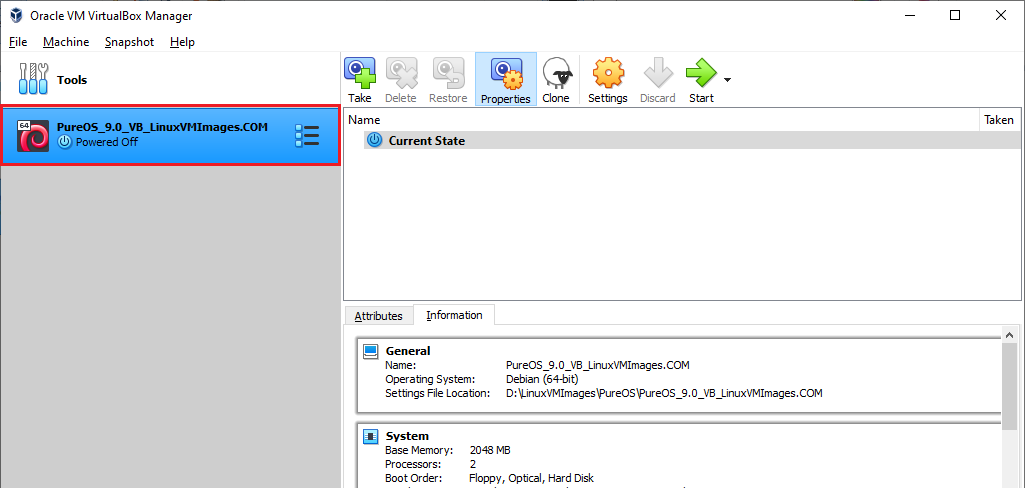Select the PureOS_9.0_VB_LinuxVMImages.COM machine entry

170,135
